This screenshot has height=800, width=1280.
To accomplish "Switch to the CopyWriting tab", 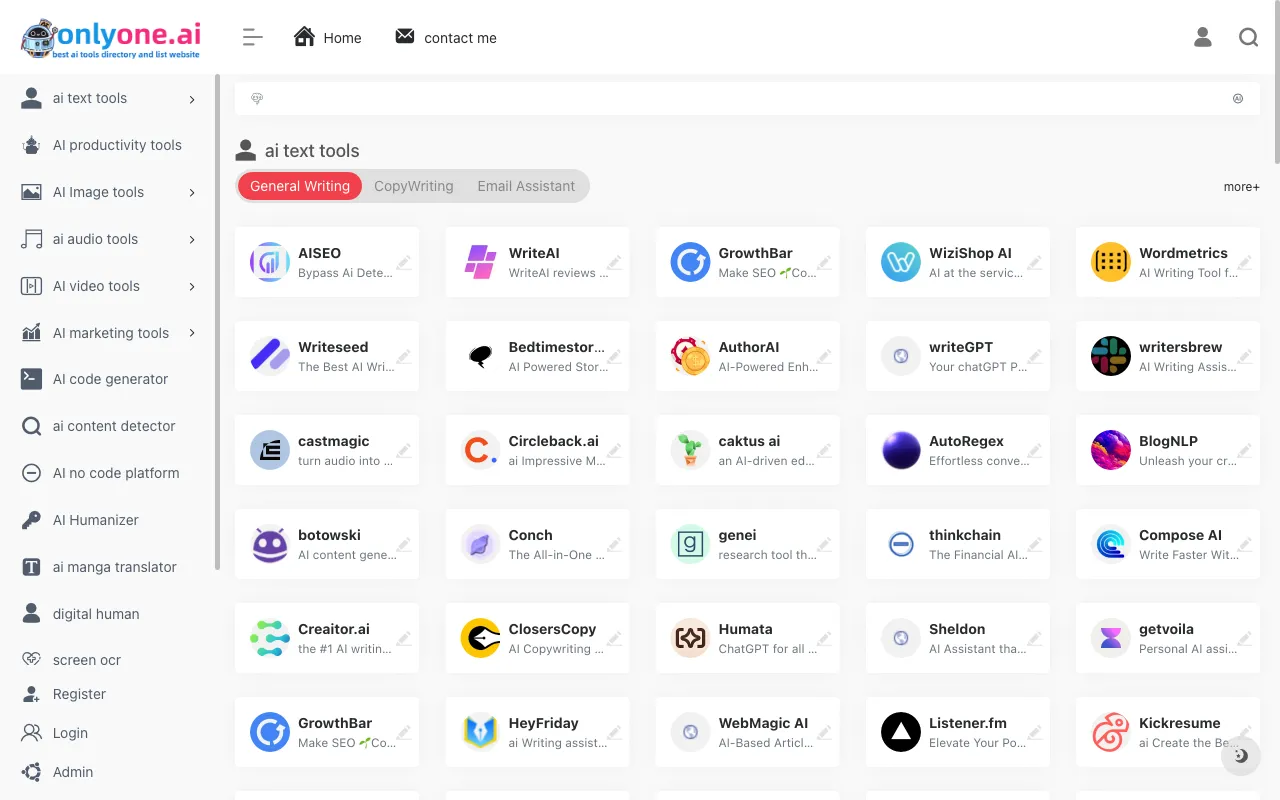I will pos(413,186).
